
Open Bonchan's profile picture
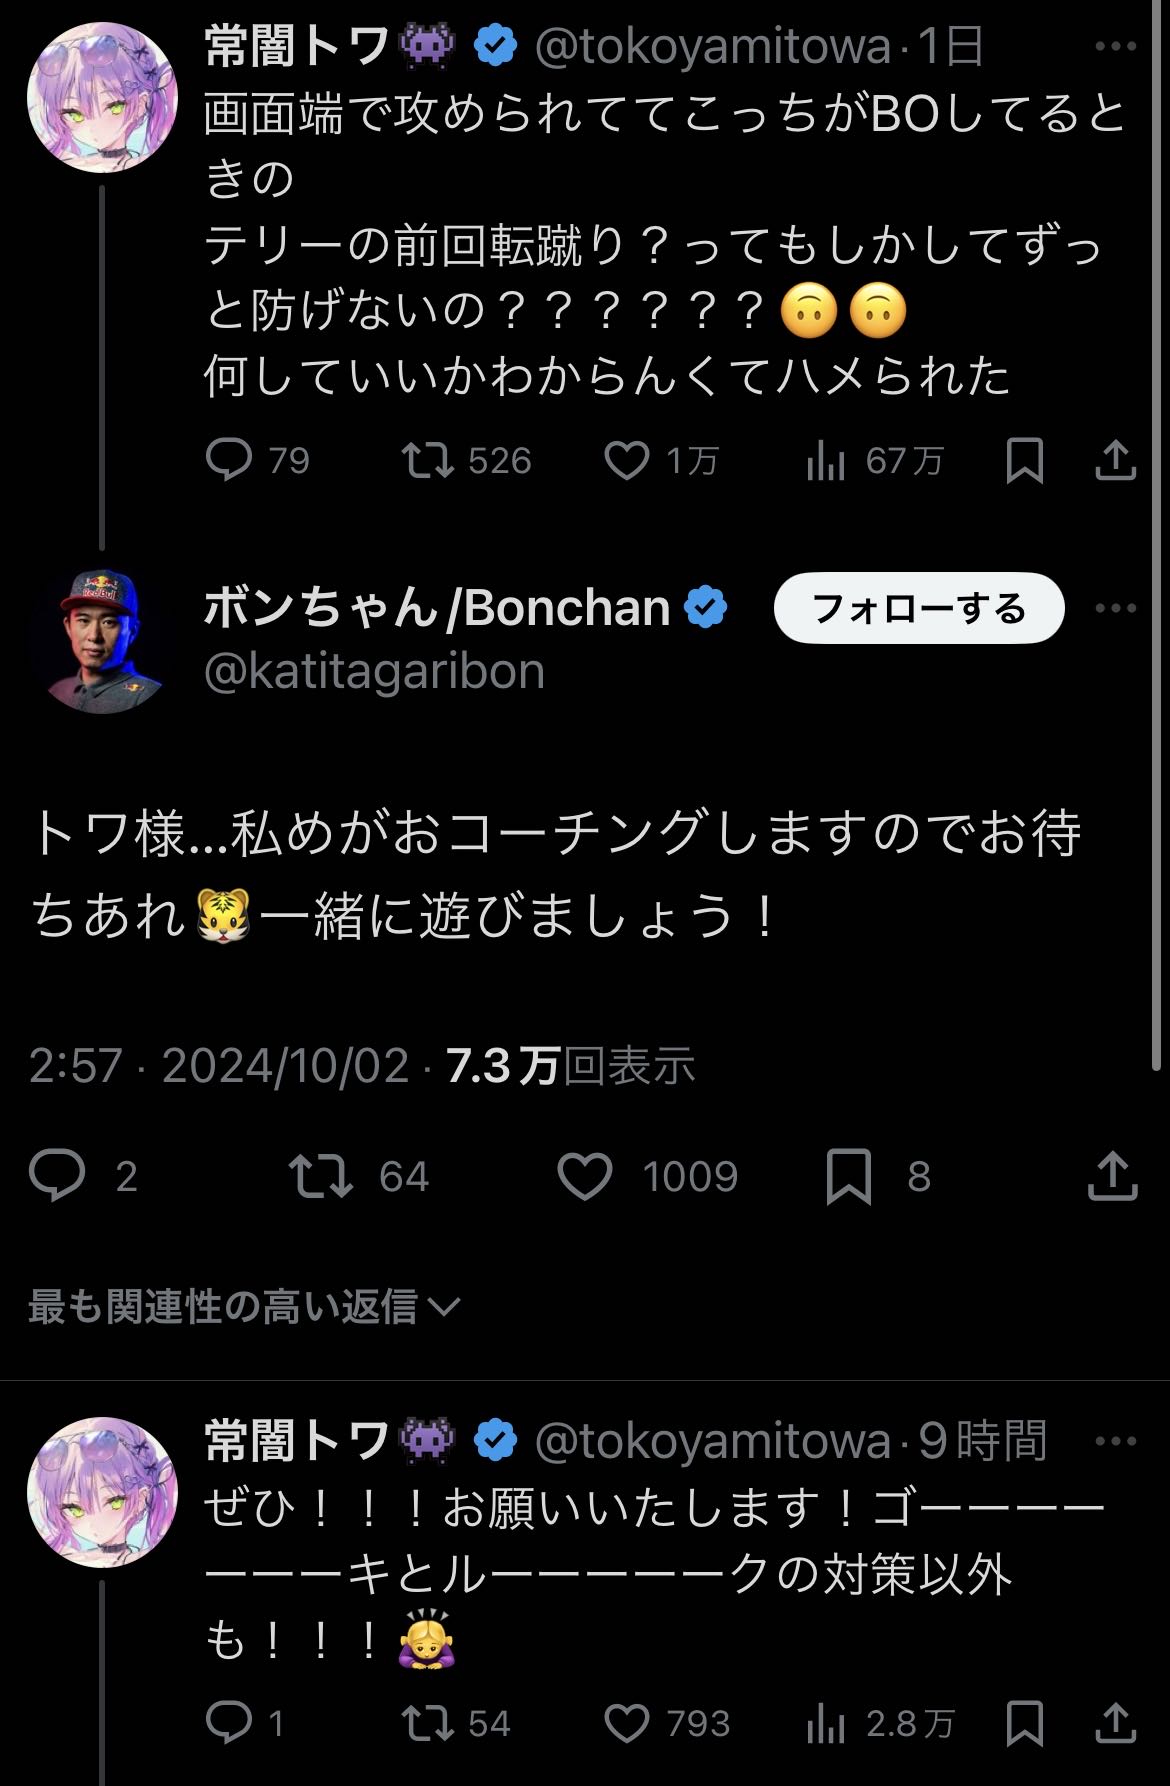tap(101, 641)
